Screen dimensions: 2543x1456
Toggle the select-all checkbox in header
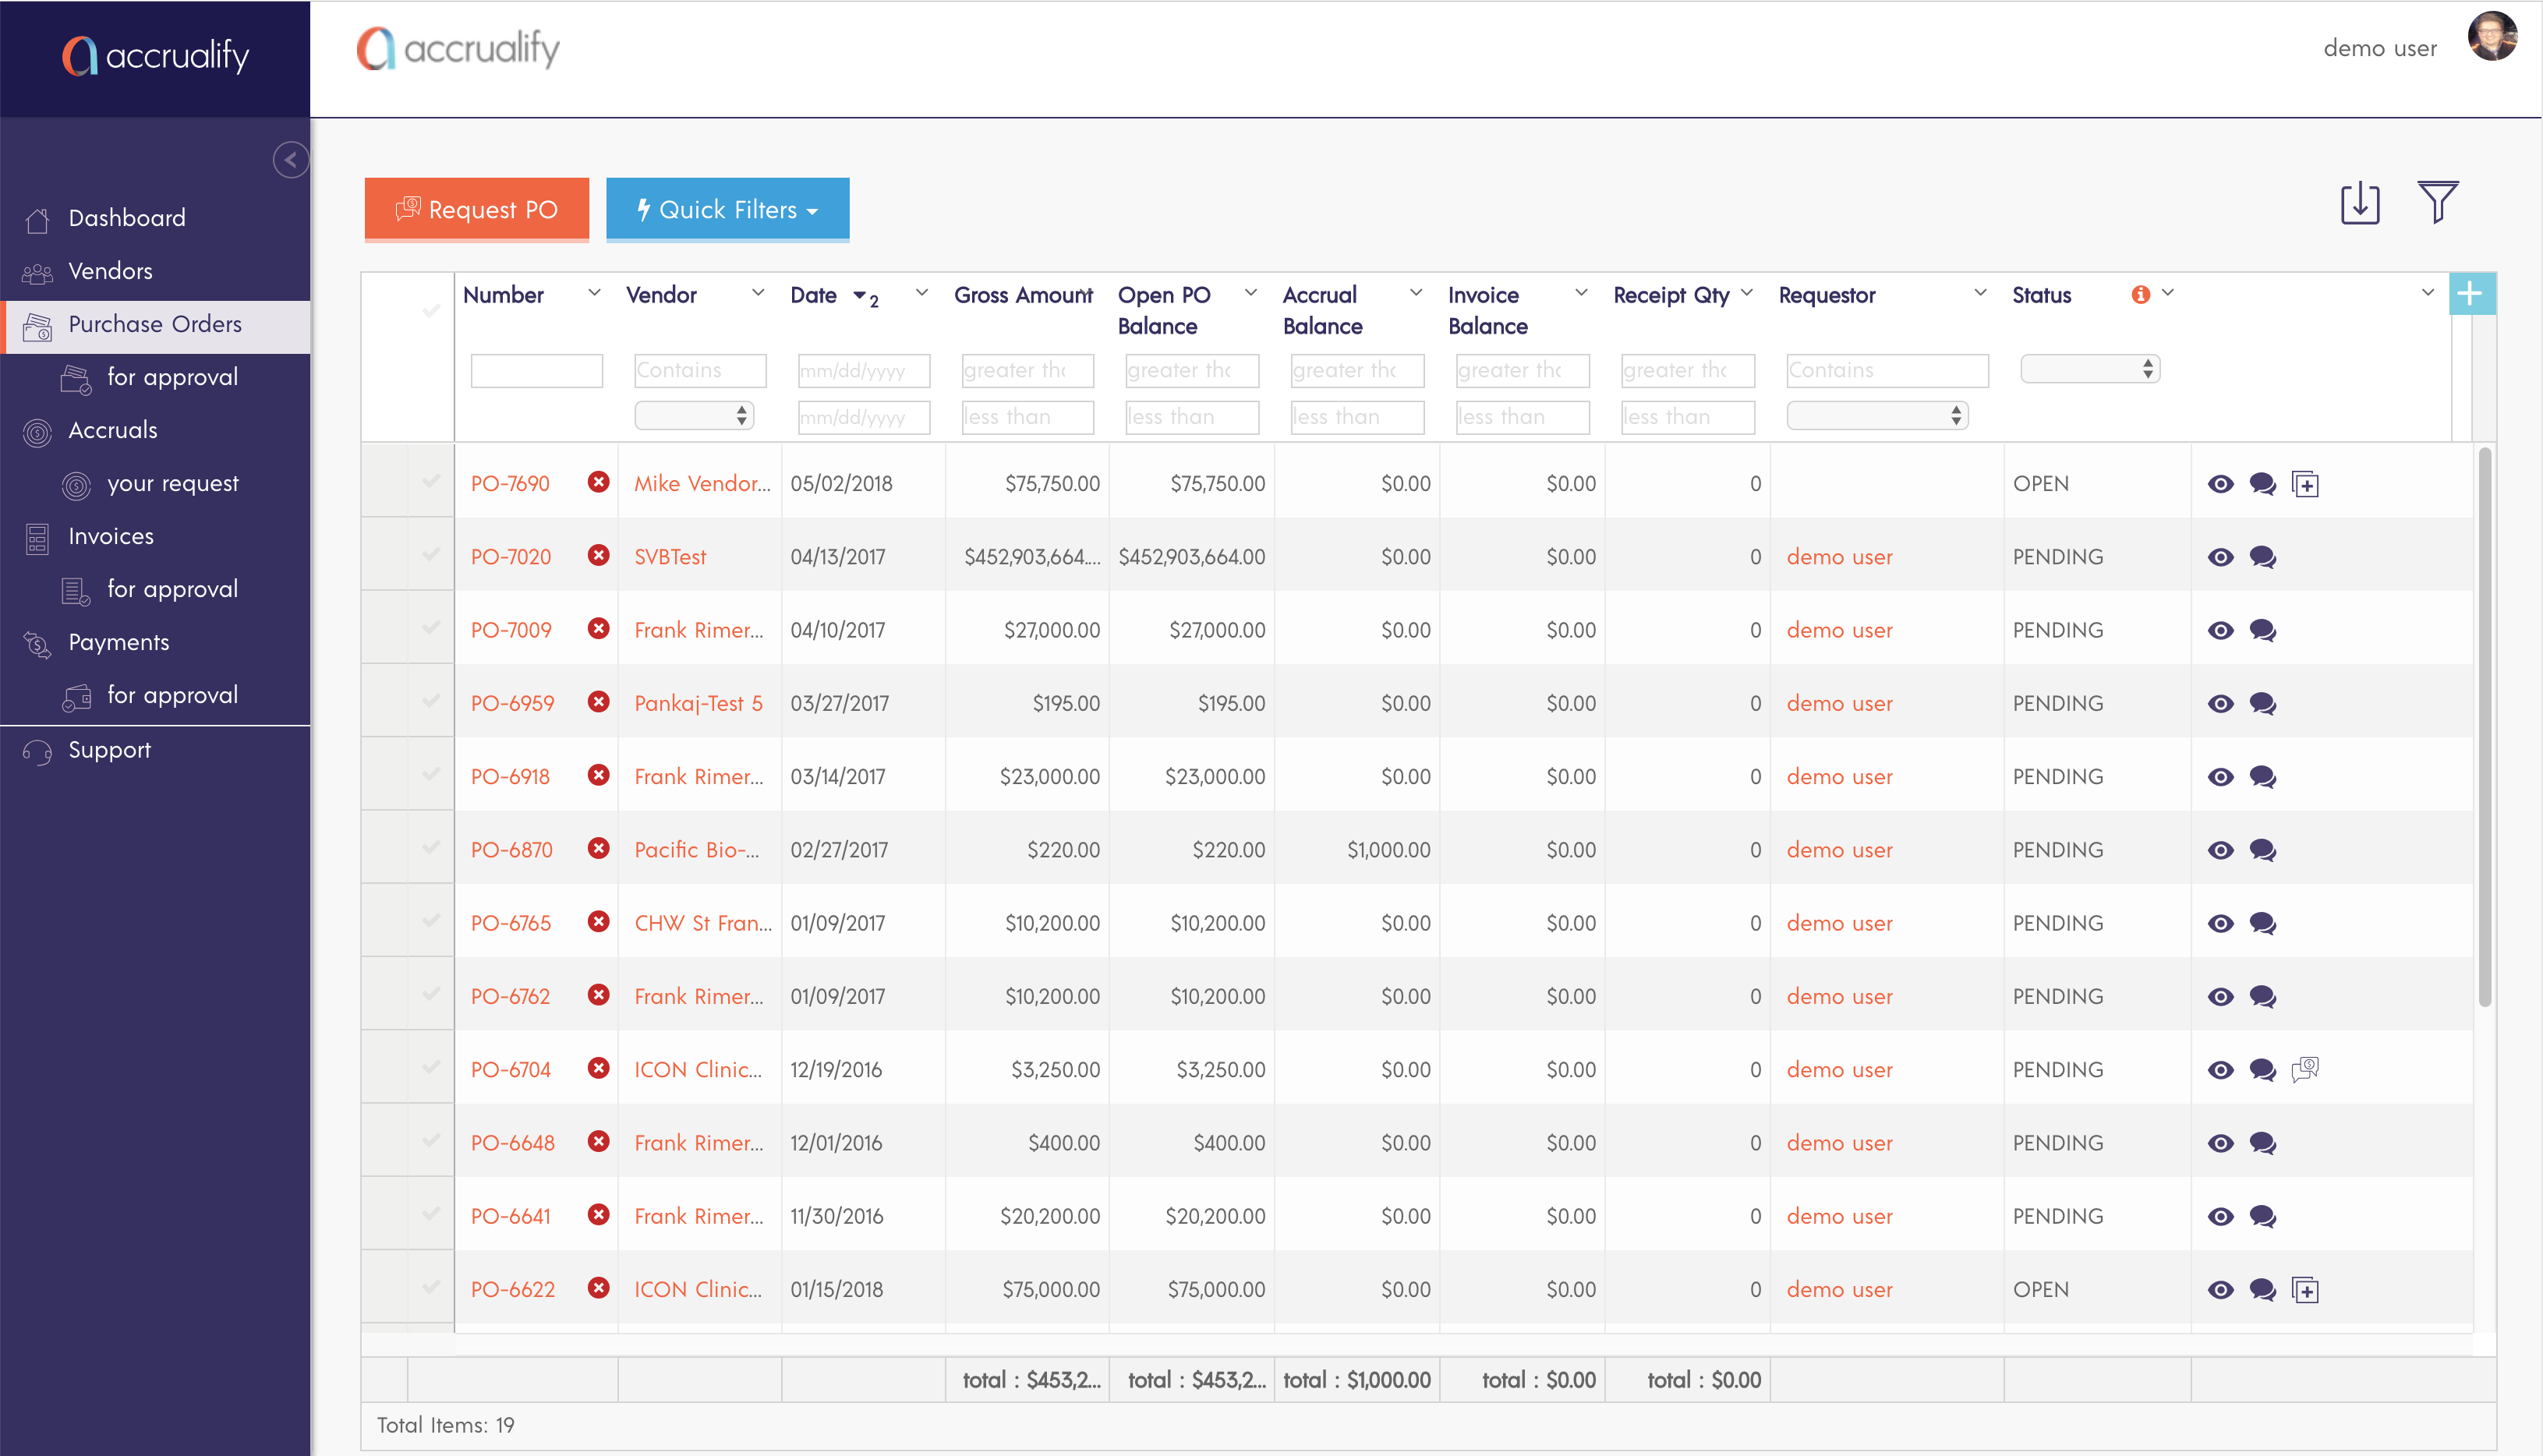[x=431, y=311]
